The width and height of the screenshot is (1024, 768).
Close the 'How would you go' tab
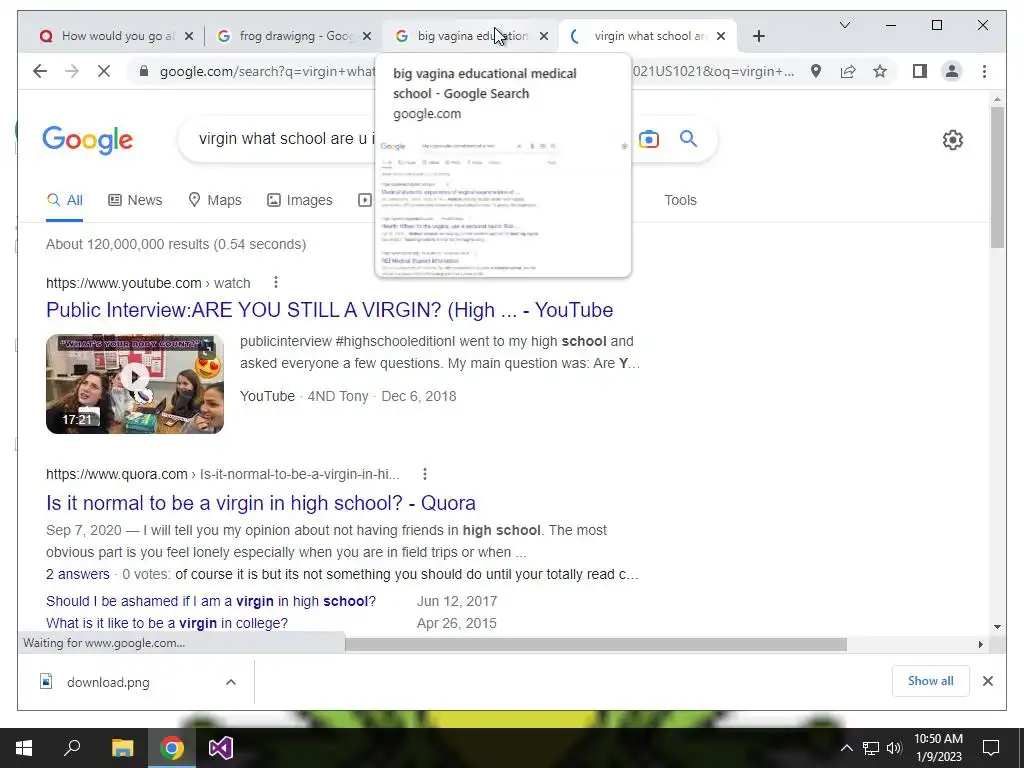[x=189, y=37]
